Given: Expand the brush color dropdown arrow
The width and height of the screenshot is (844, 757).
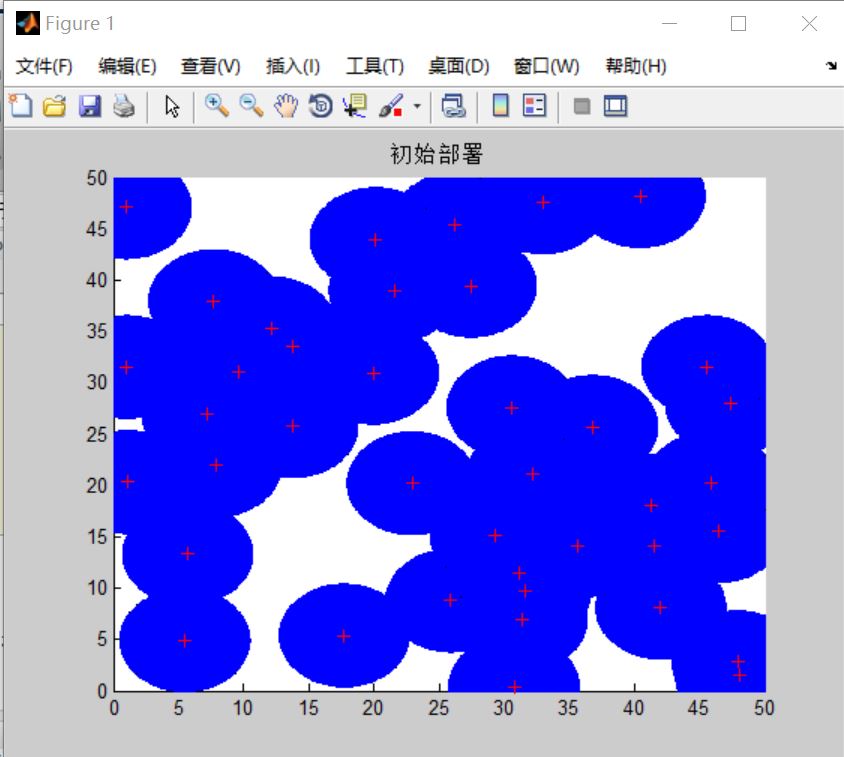Looking at the screenshot, I should point(417,106).
